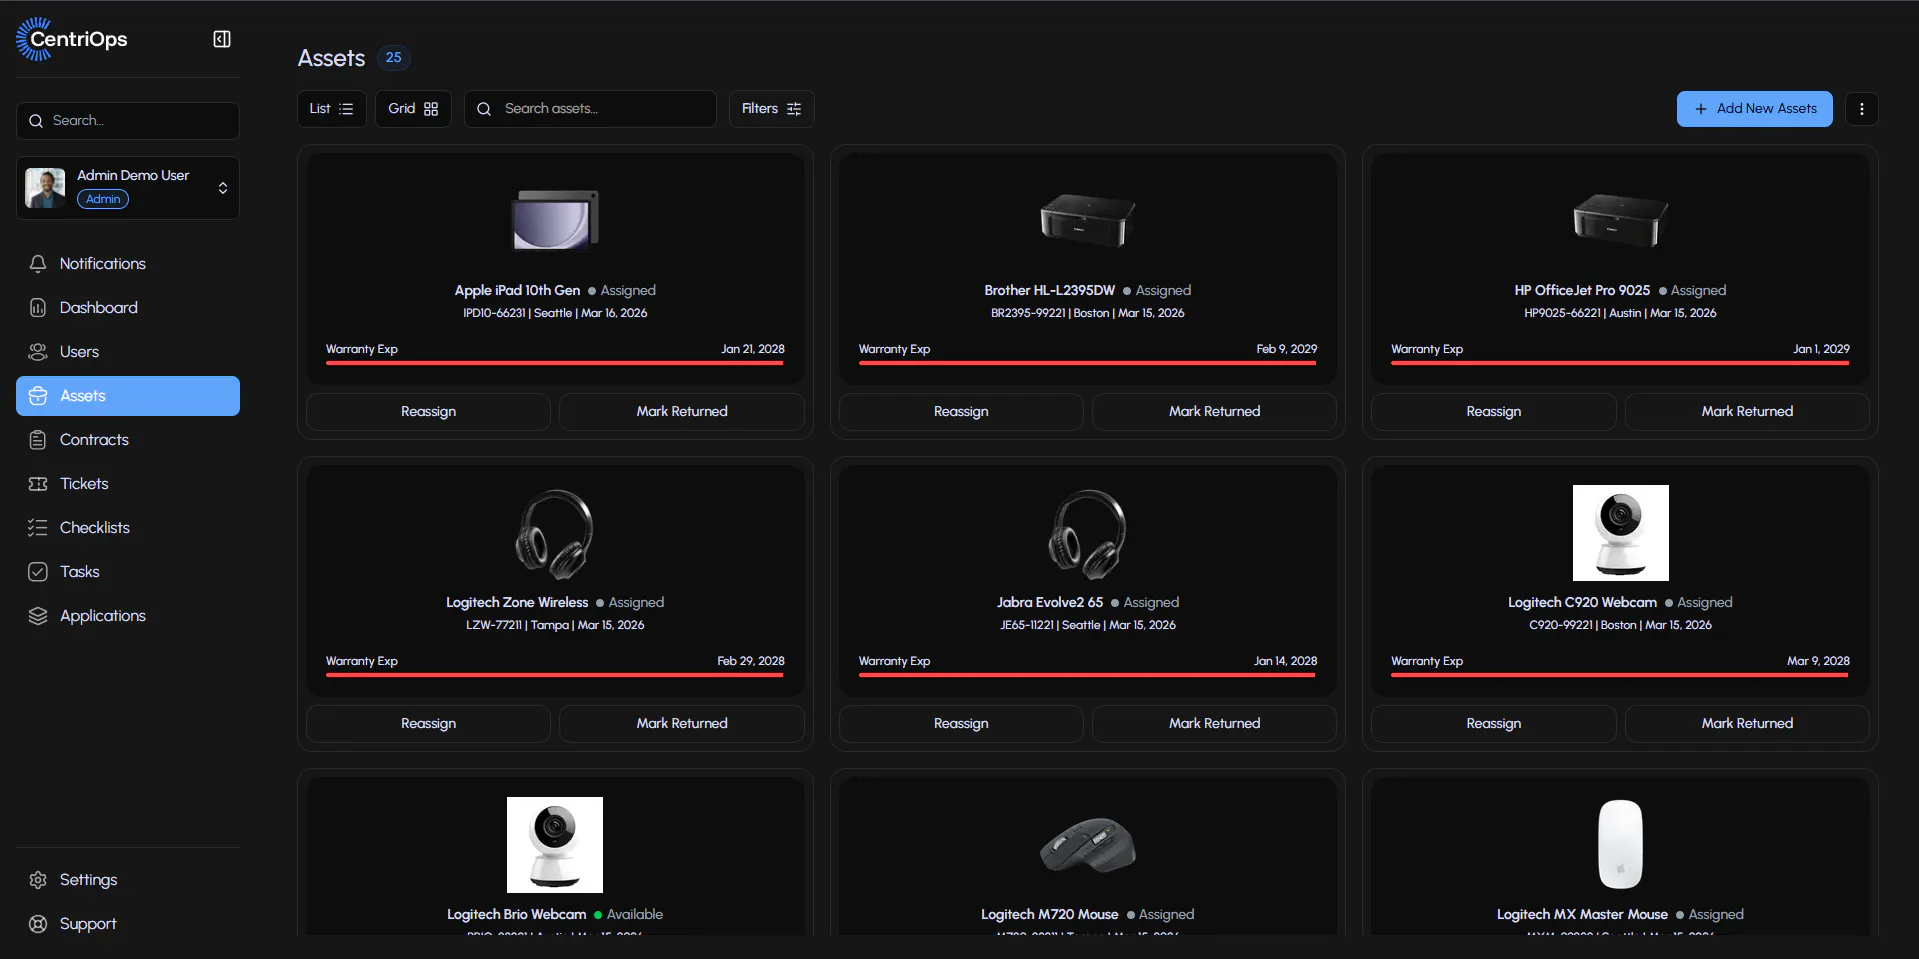Reassign the Brother HL-L2395DW printer
Viewport: 1919px width, 959px height.
961,412
